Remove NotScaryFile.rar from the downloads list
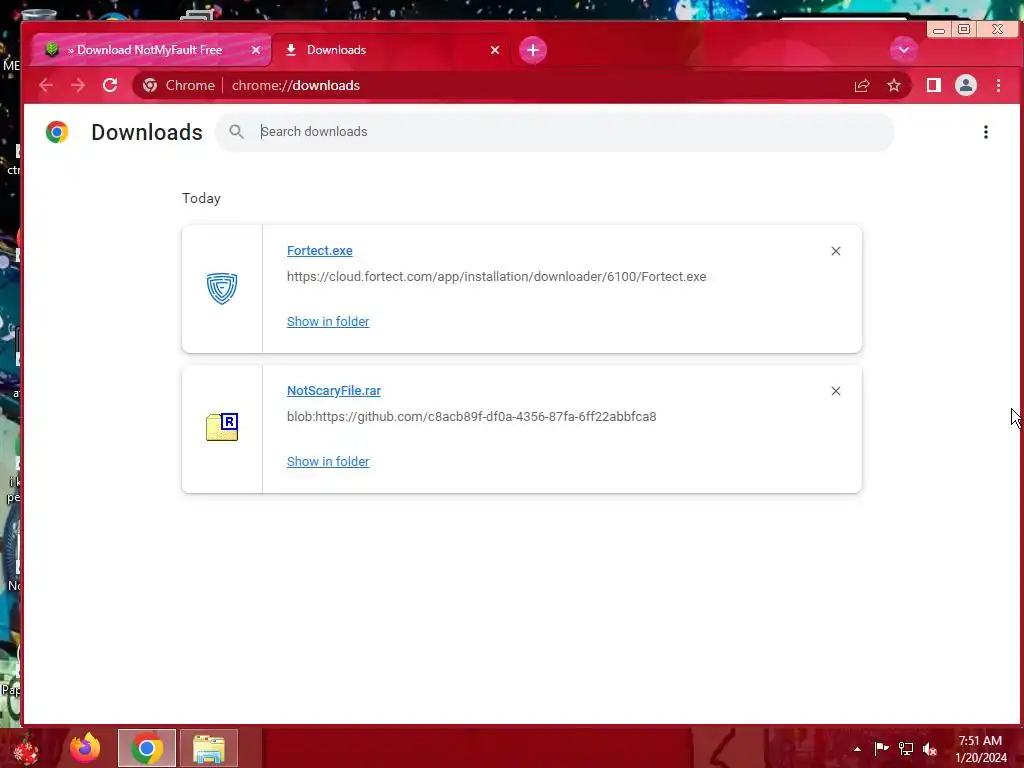The width and height of the screenshot is (1024, 768). click(836, 391)
